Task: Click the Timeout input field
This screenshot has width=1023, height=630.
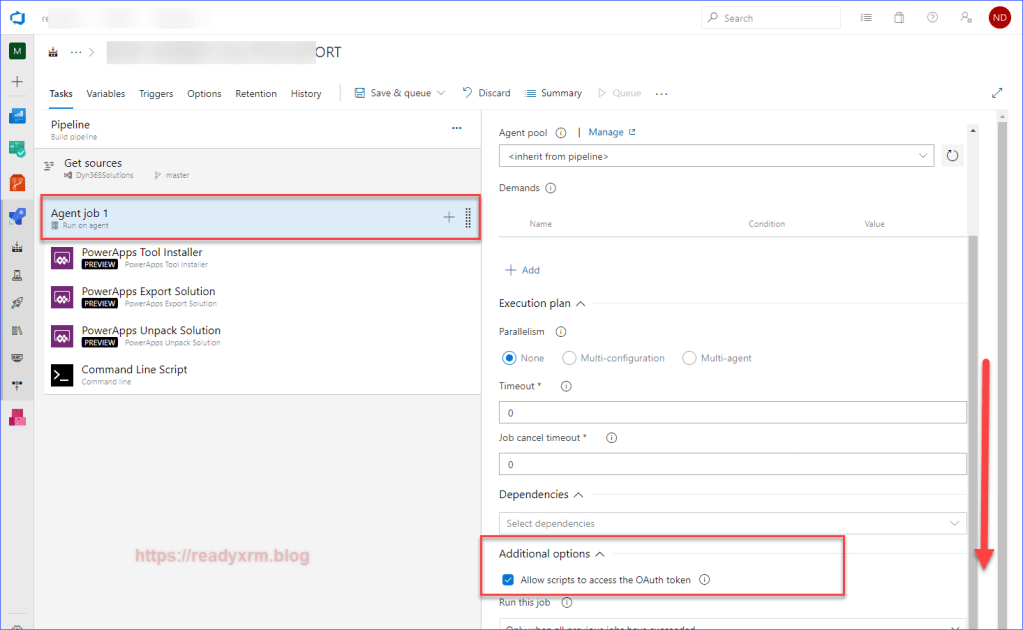Action: 732,412
